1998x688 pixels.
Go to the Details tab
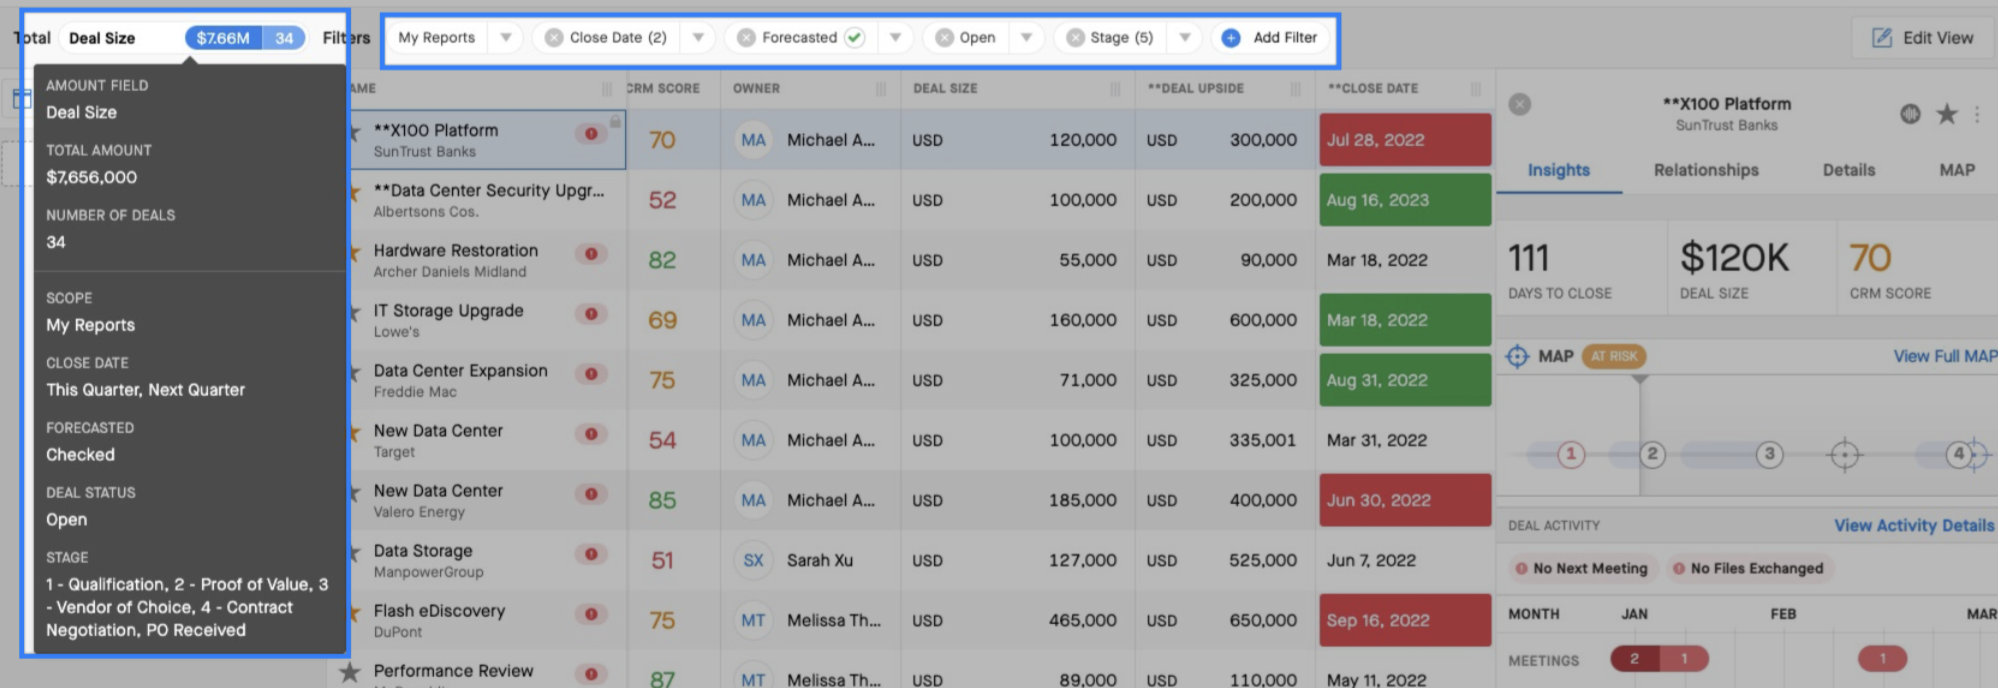click(x=1848, y=170)
